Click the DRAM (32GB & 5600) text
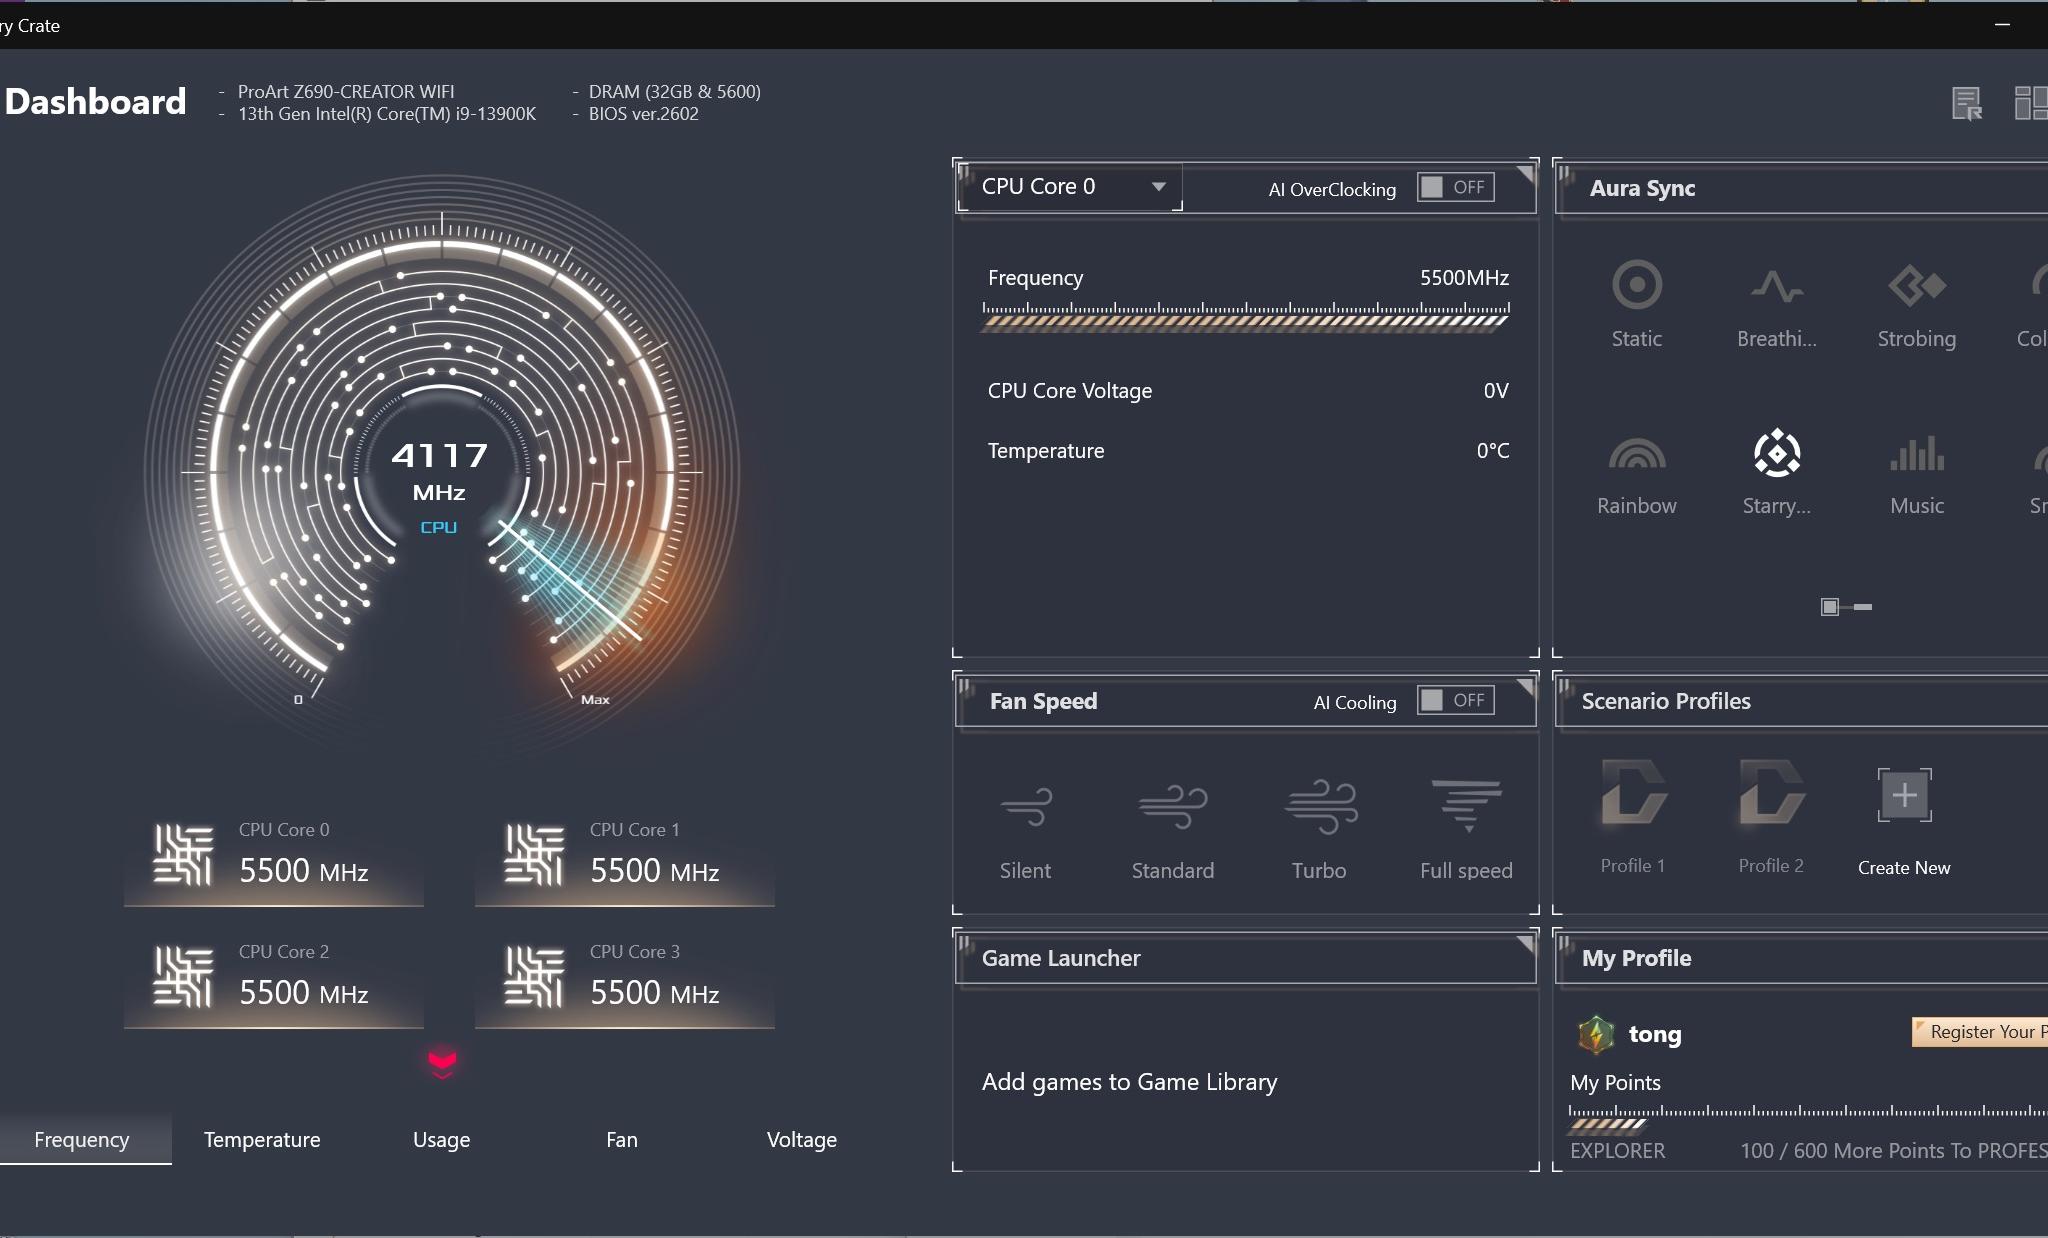Screen dimensions: 2048x1238 pyautogui.click(x=674, y=92)
